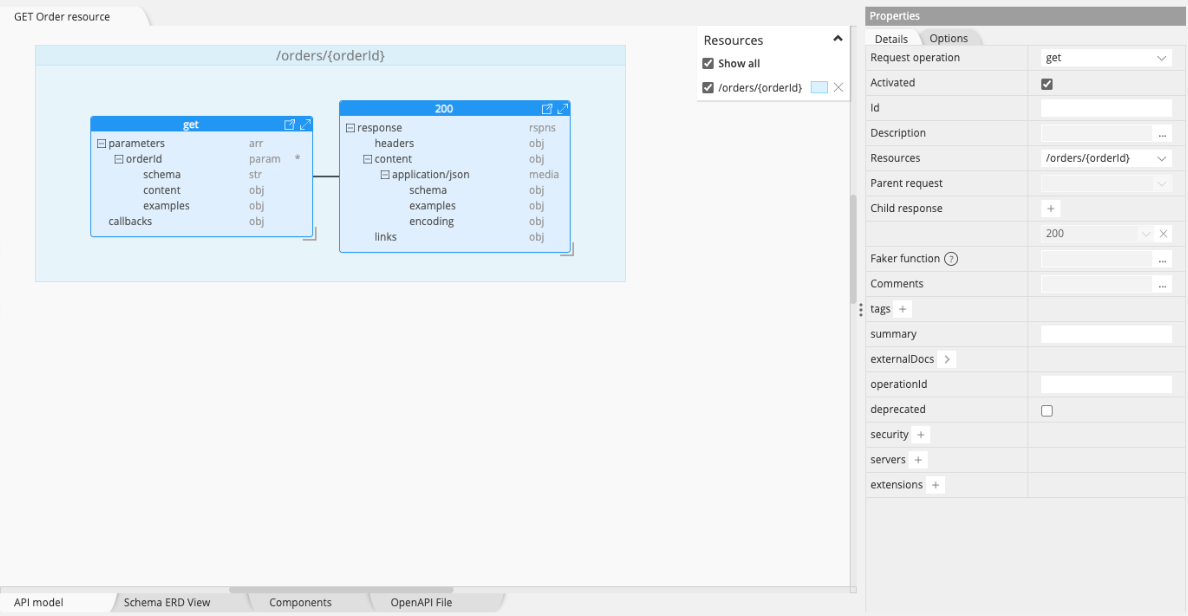1188x616 pixels.
Task: Open the Description editor with its ellipsis button
Action: tap(1163, 132)
